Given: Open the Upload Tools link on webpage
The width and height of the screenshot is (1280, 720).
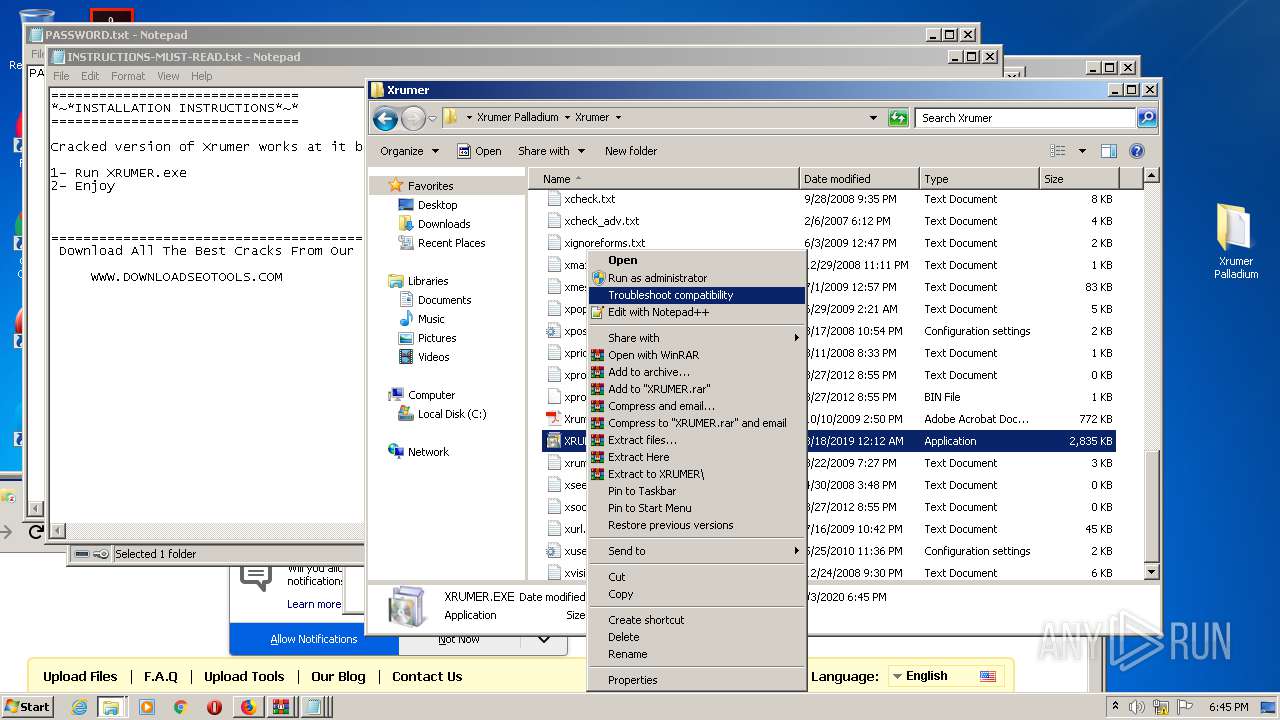Looking at the screenshot, I should click(244, 676).
